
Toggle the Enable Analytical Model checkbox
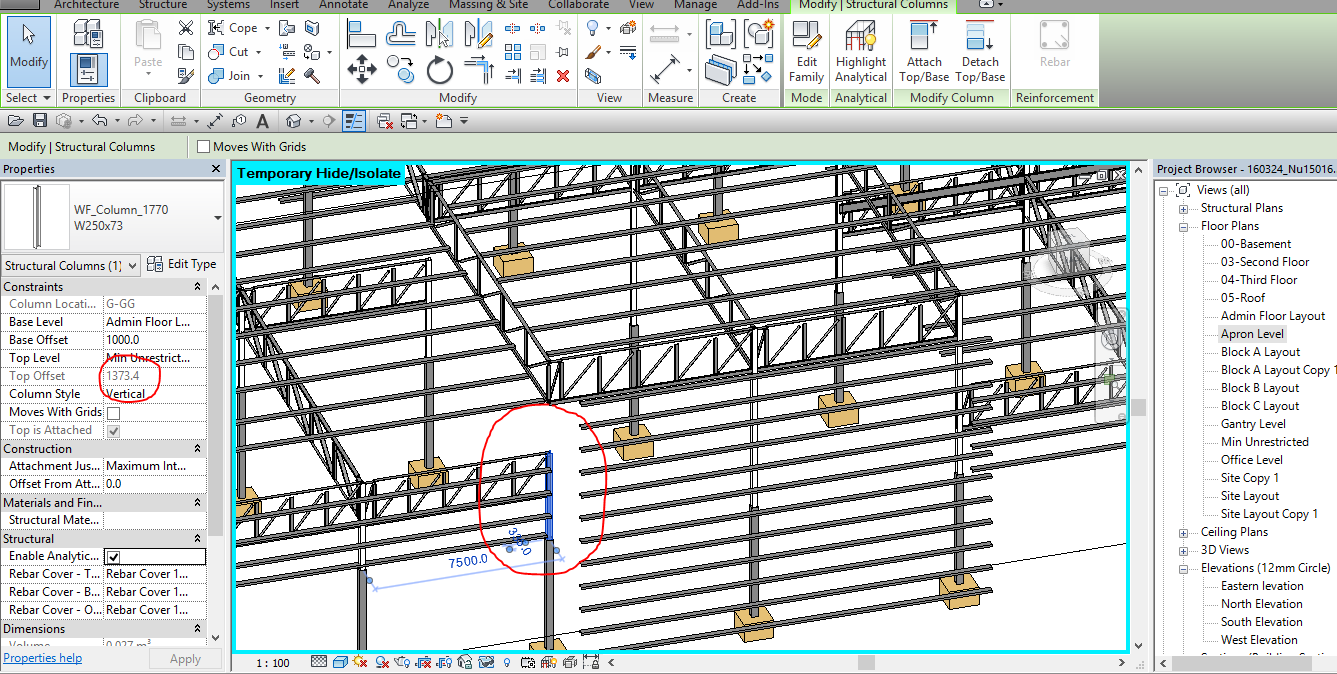(x=113, y=556)
